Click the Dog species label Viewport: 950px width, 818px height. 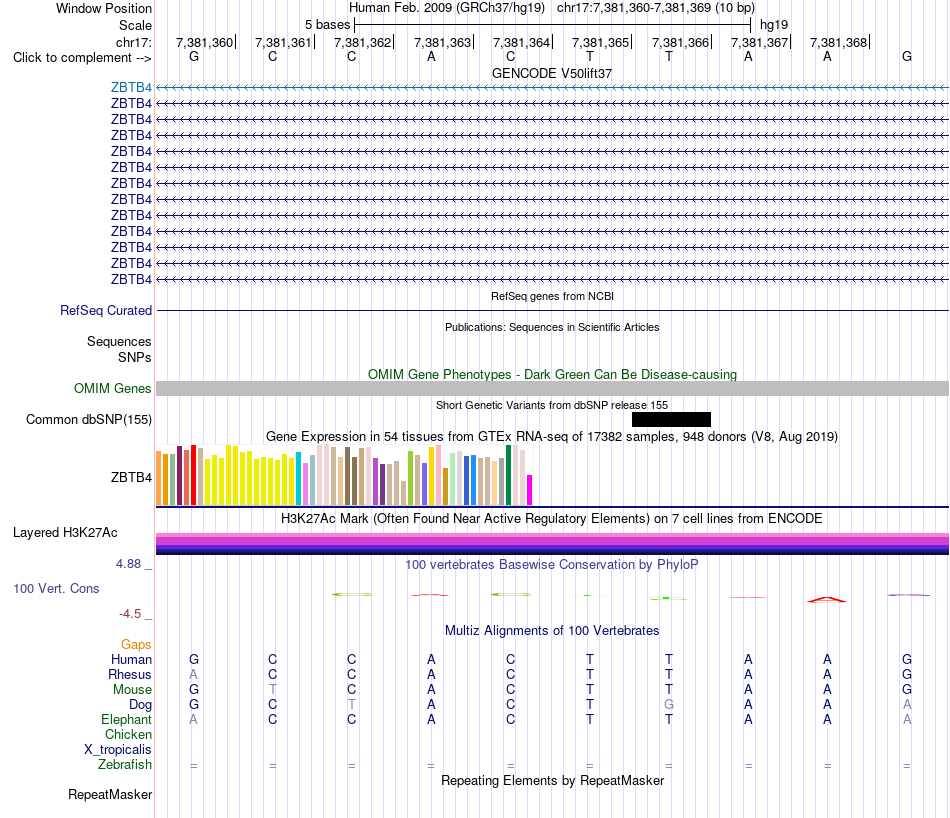point(140,705)
